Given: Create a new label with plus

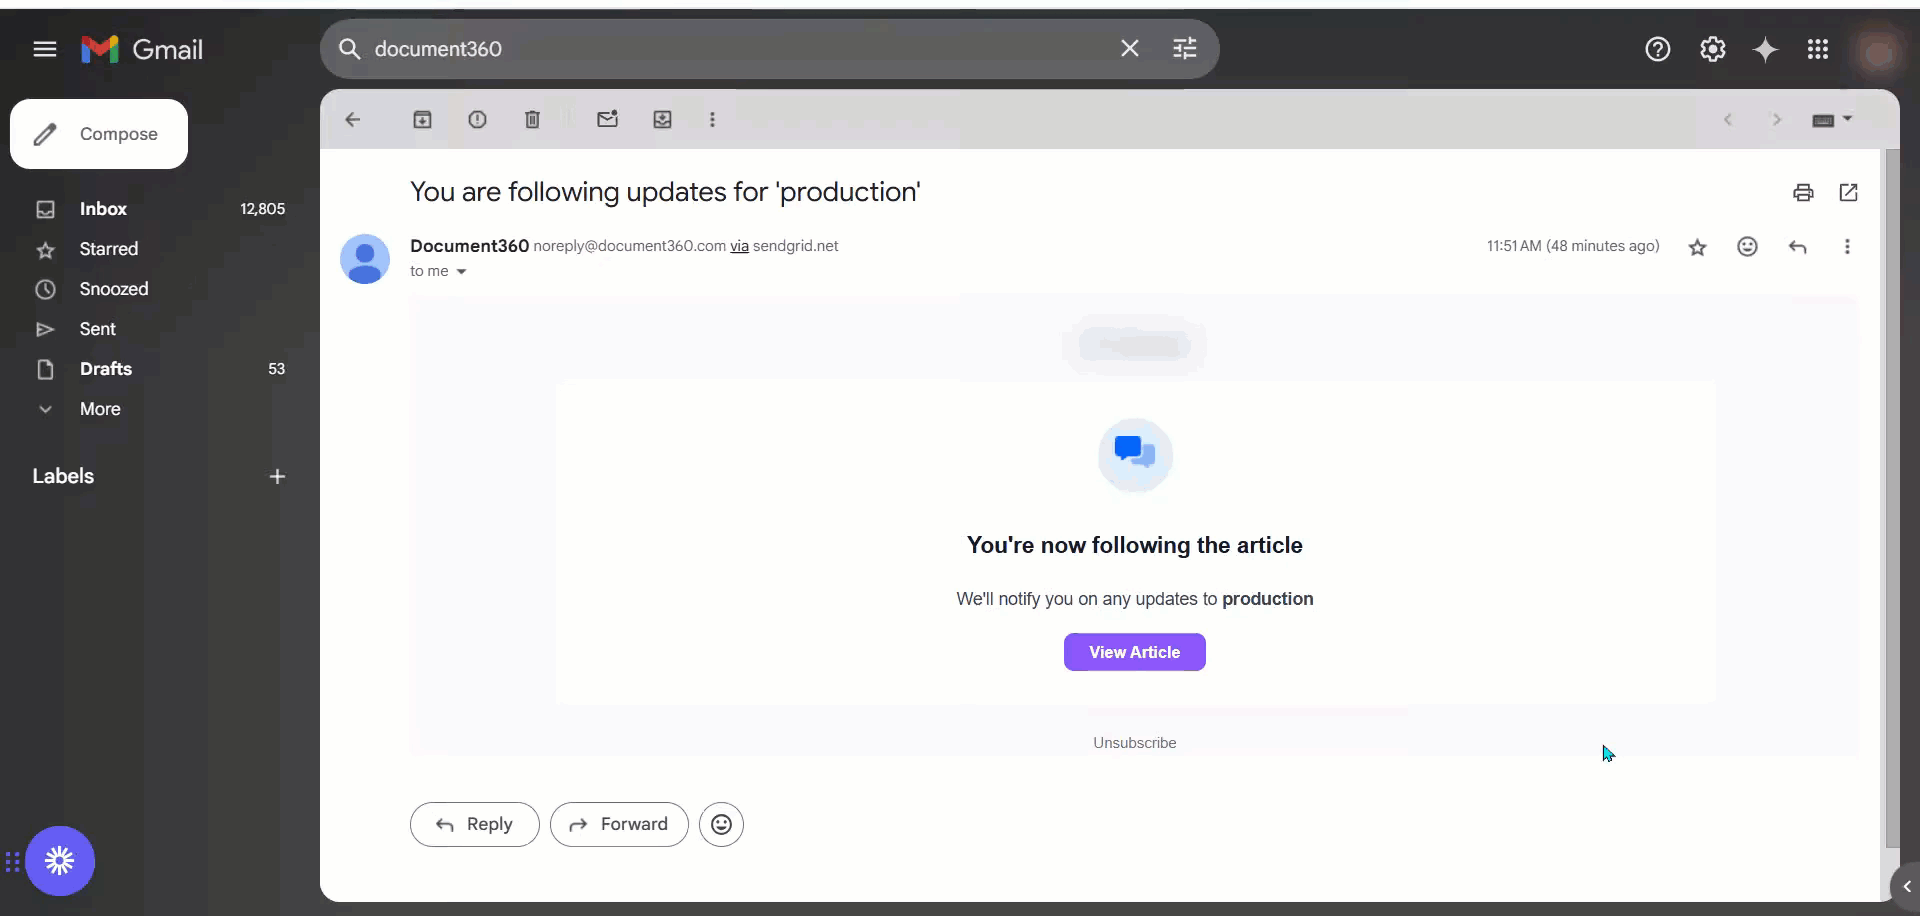Looking at the screenshot, I should pos(278,477).
